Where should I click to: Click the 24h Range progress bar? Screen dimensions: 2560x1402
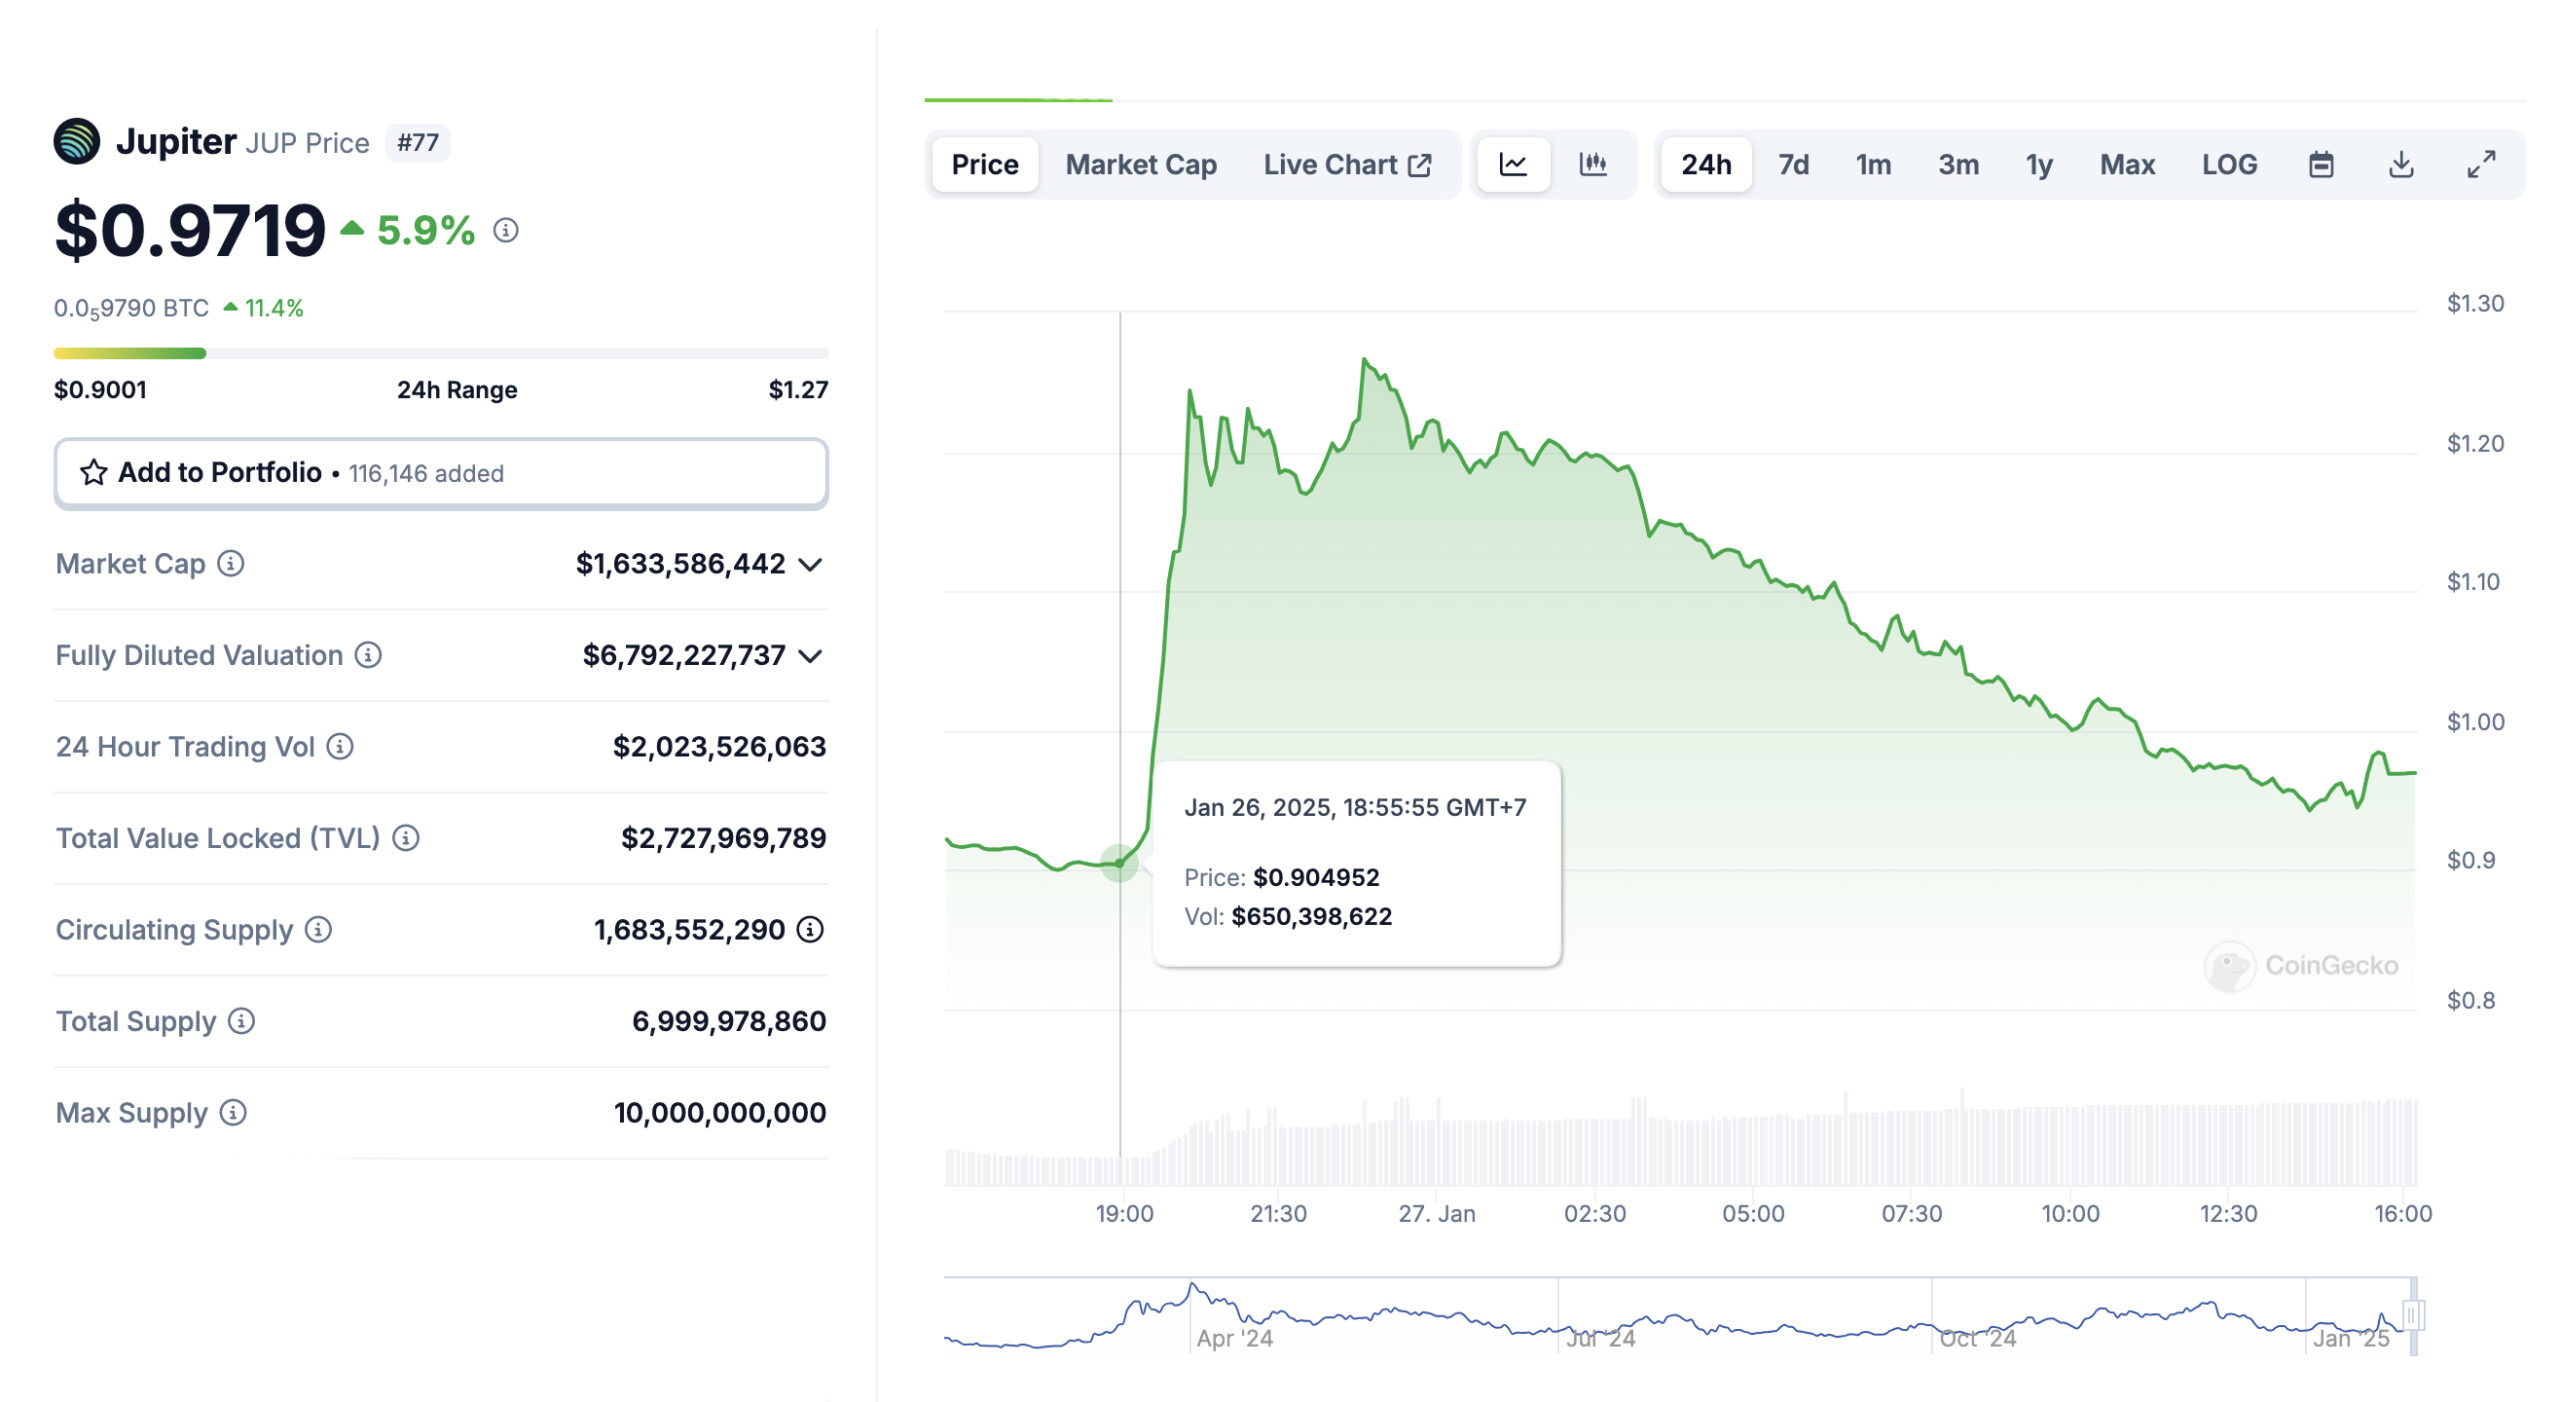[441, 353]
